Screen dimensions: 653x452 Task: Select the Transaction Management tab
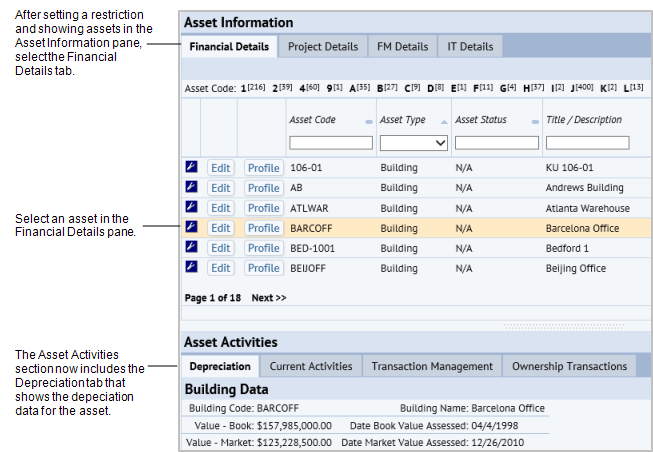(431, 366)
